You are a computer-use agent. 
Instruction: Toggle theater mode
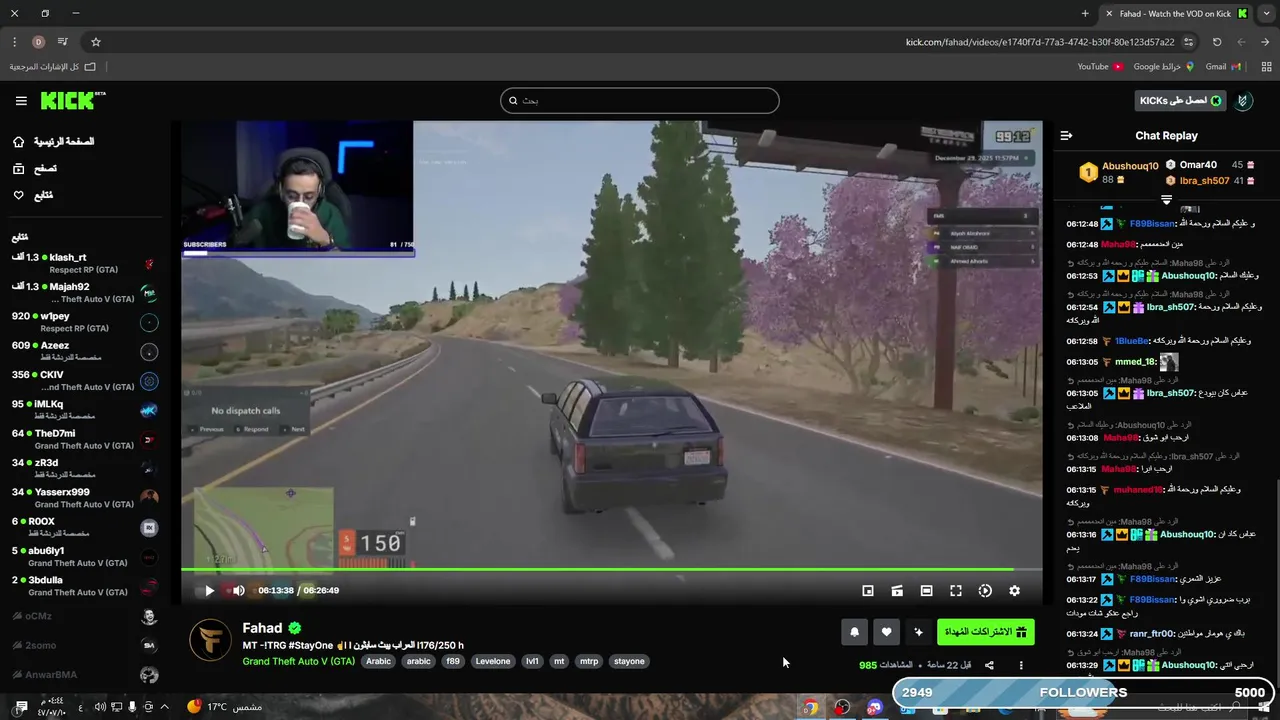click(926, 591)
